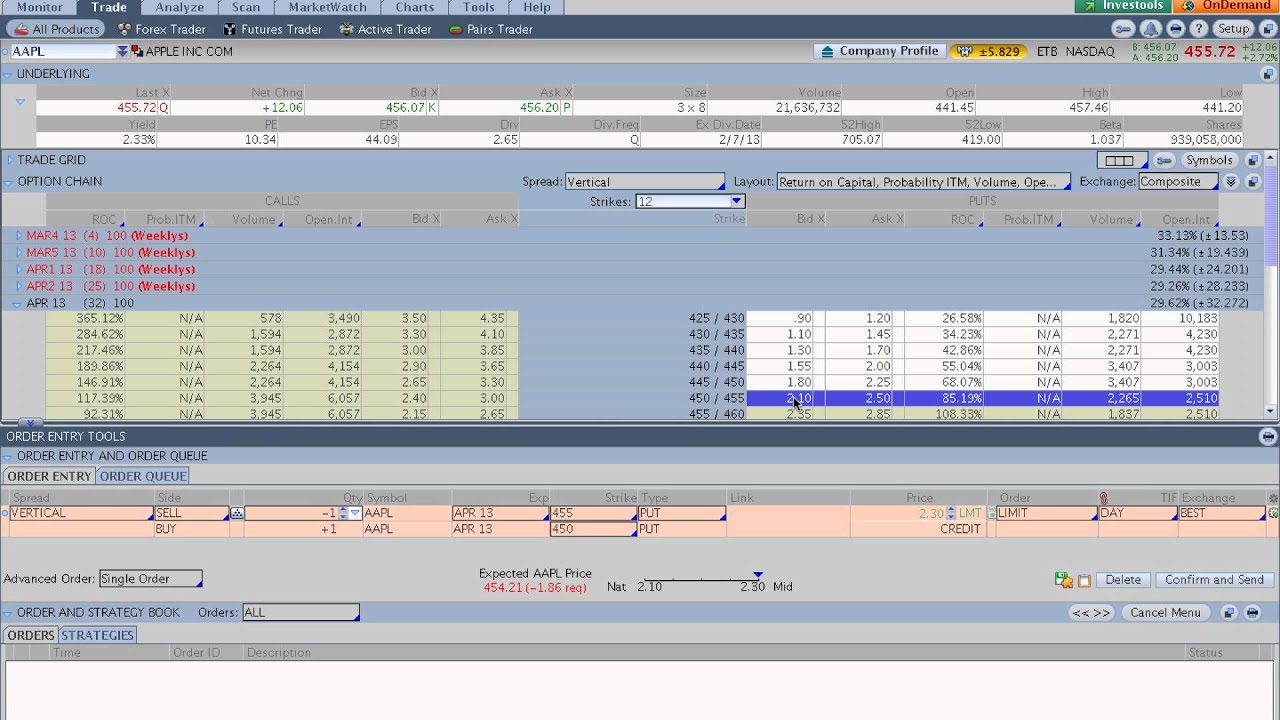Click the AAPL symbol input field

(63, 51)
